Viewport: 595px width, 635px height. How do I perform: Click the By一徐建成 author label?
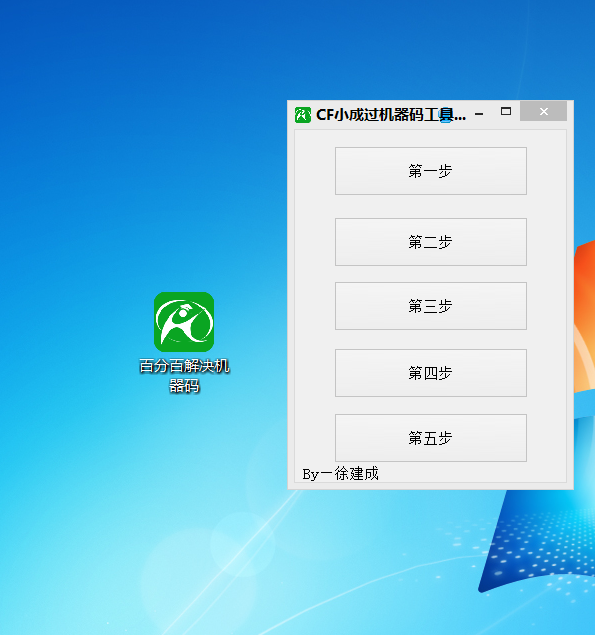point(340,473)
